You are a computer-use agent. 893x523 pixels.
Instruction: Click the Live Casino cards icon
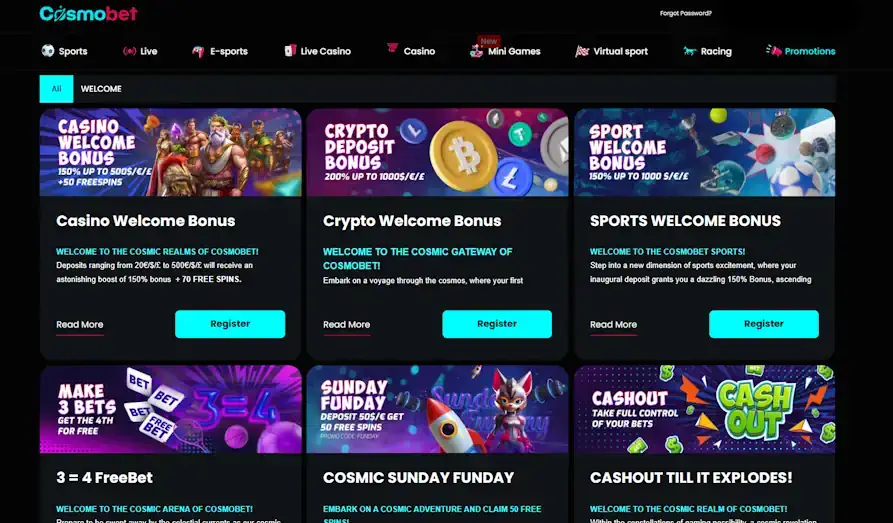pos(290,51)
